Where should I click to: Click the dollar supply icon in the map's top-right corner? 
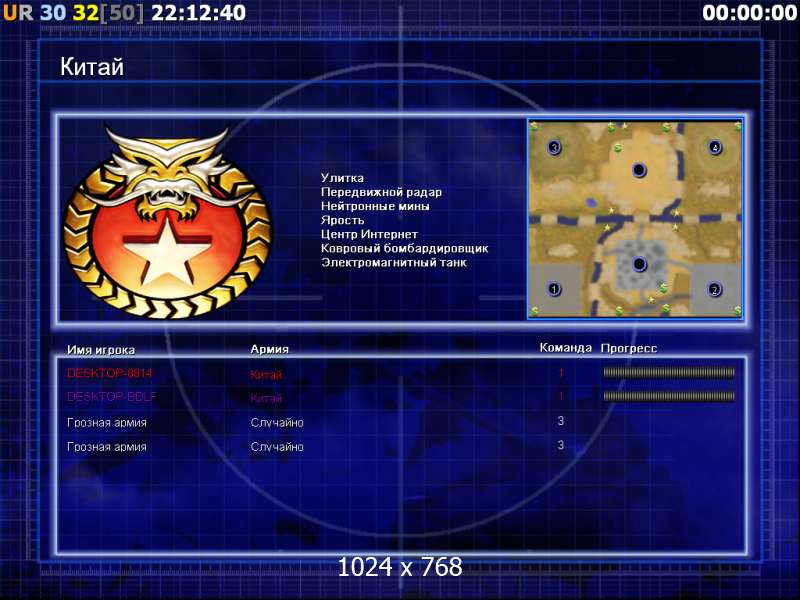(738, 126)
